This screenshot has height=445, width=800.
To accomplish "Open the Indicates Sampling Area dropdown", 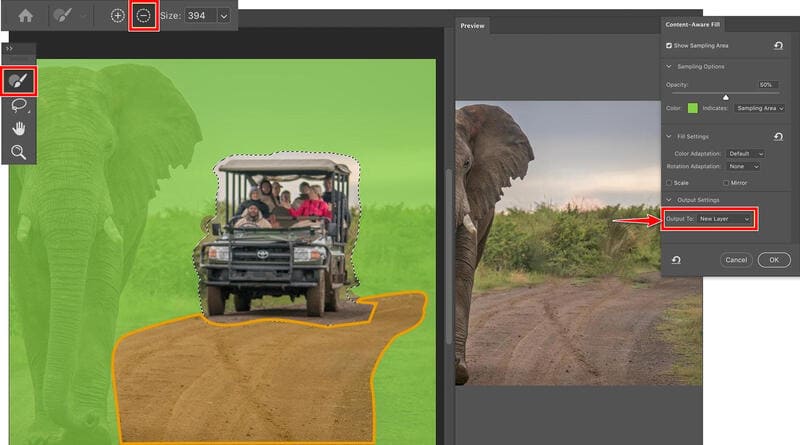I will click(x=760, y=108).
